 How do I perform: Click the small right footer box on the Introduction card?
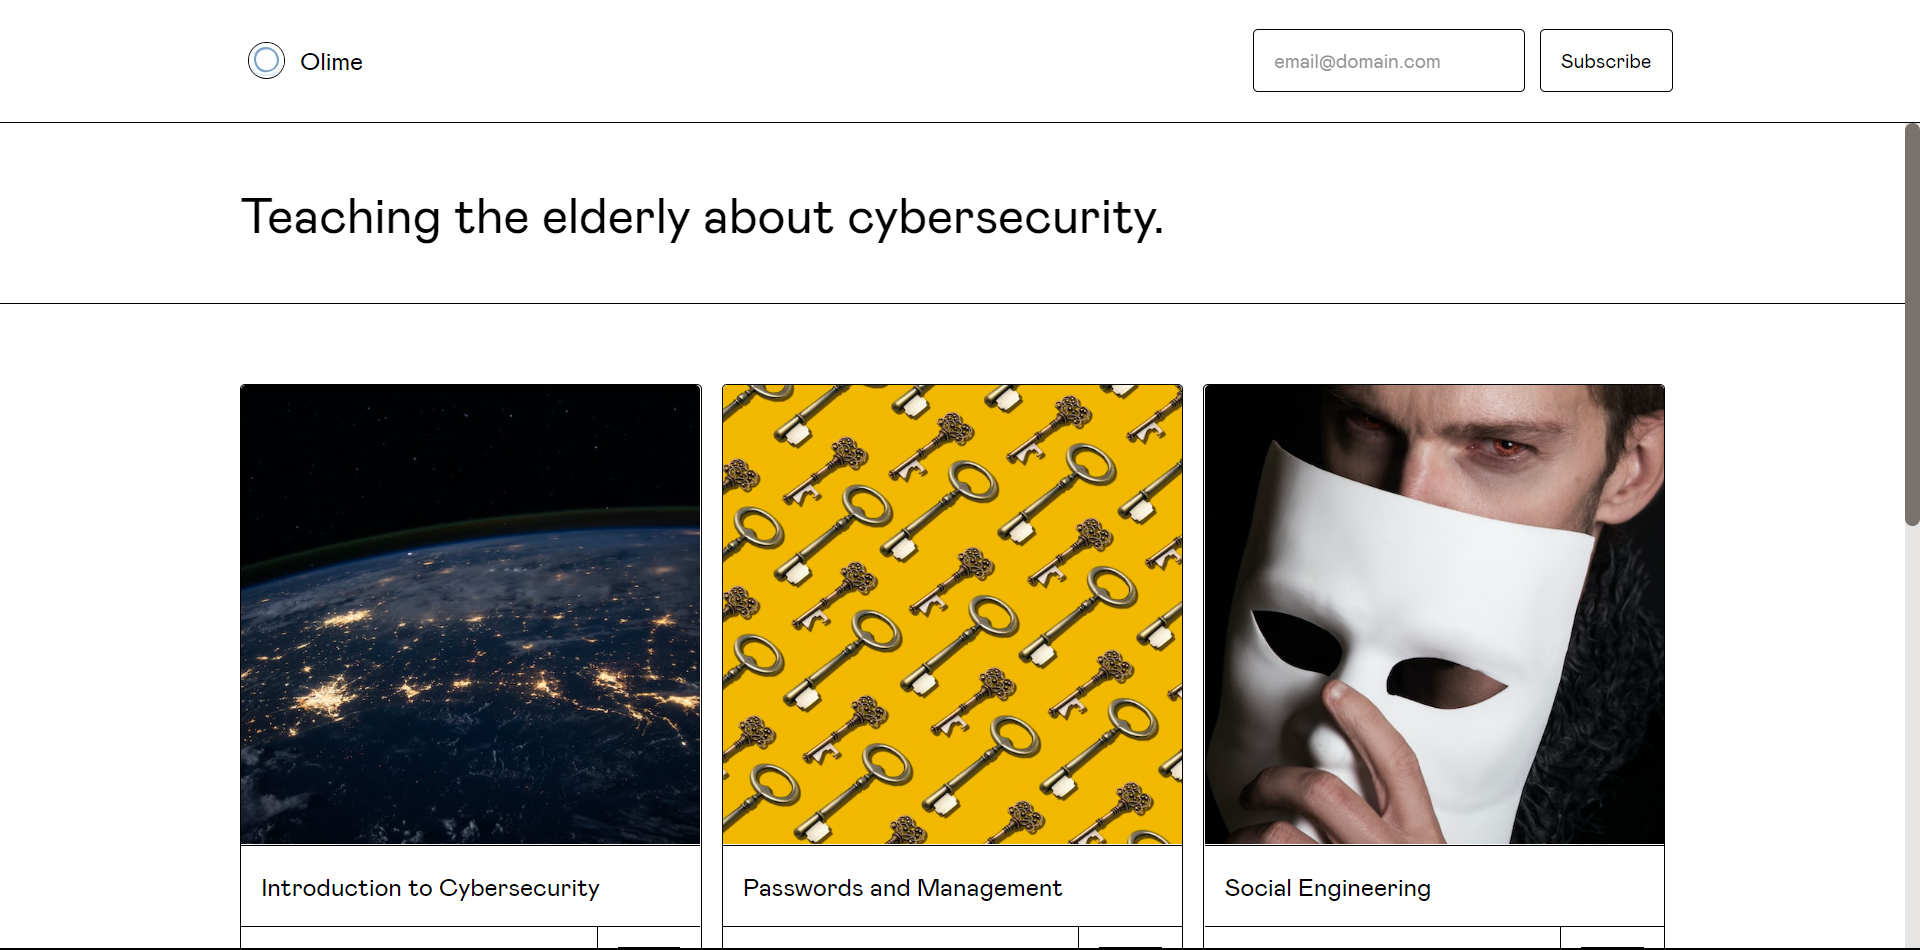coord(649,938)
